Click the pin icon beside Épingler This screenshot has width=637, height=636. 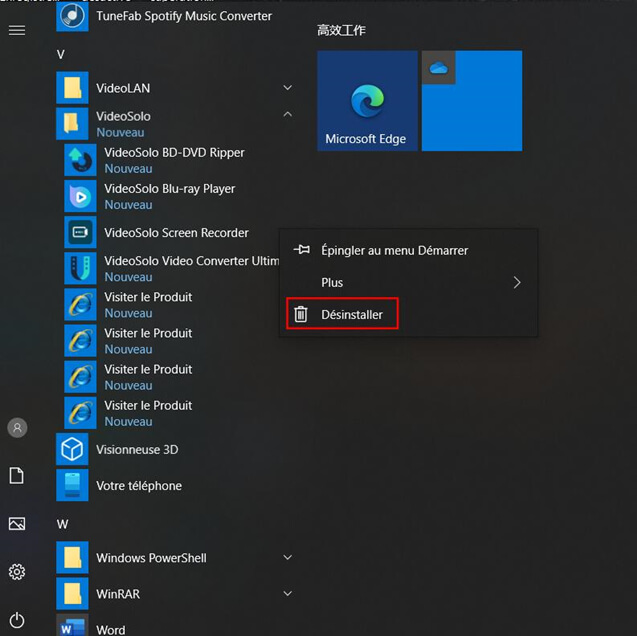pyautogui.click(x=301, y=250)
